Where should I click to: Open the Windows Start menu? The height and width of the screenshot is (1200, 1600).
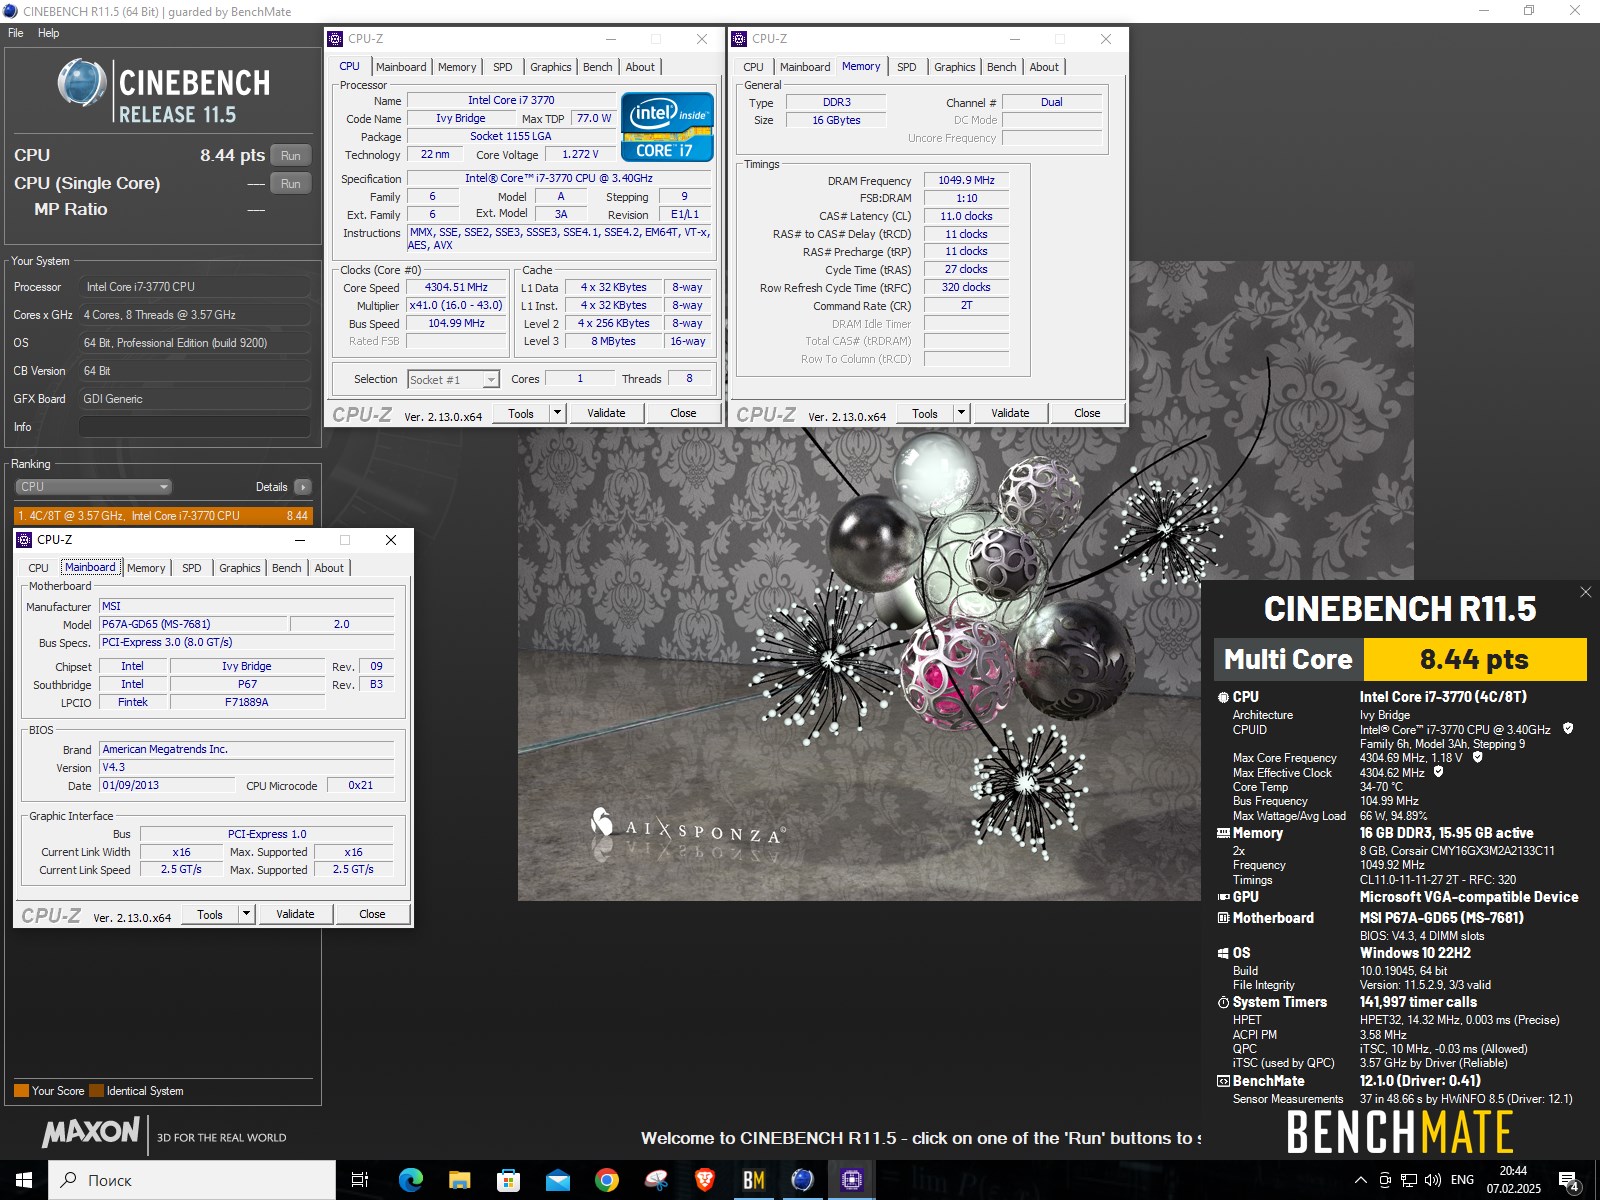(24, 1180)
